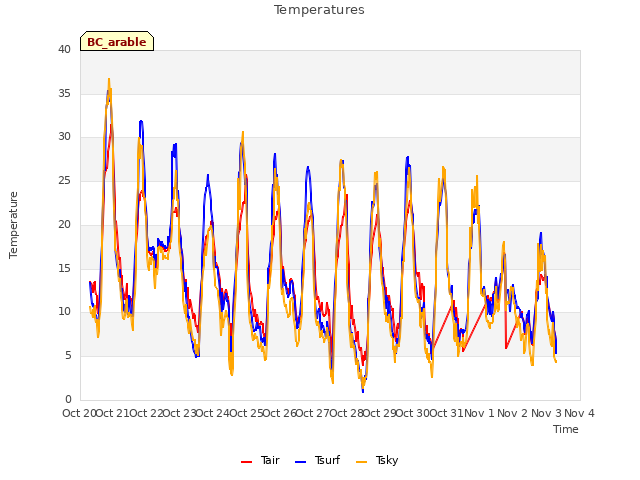Click the Nov 3 x-axis label

(546, 413)
